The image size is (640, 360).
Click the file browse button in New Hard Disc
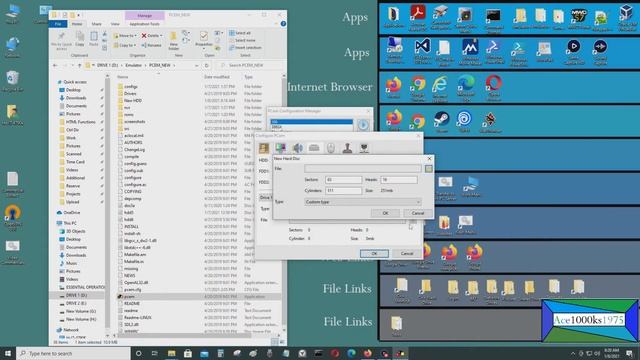point(428,169)
